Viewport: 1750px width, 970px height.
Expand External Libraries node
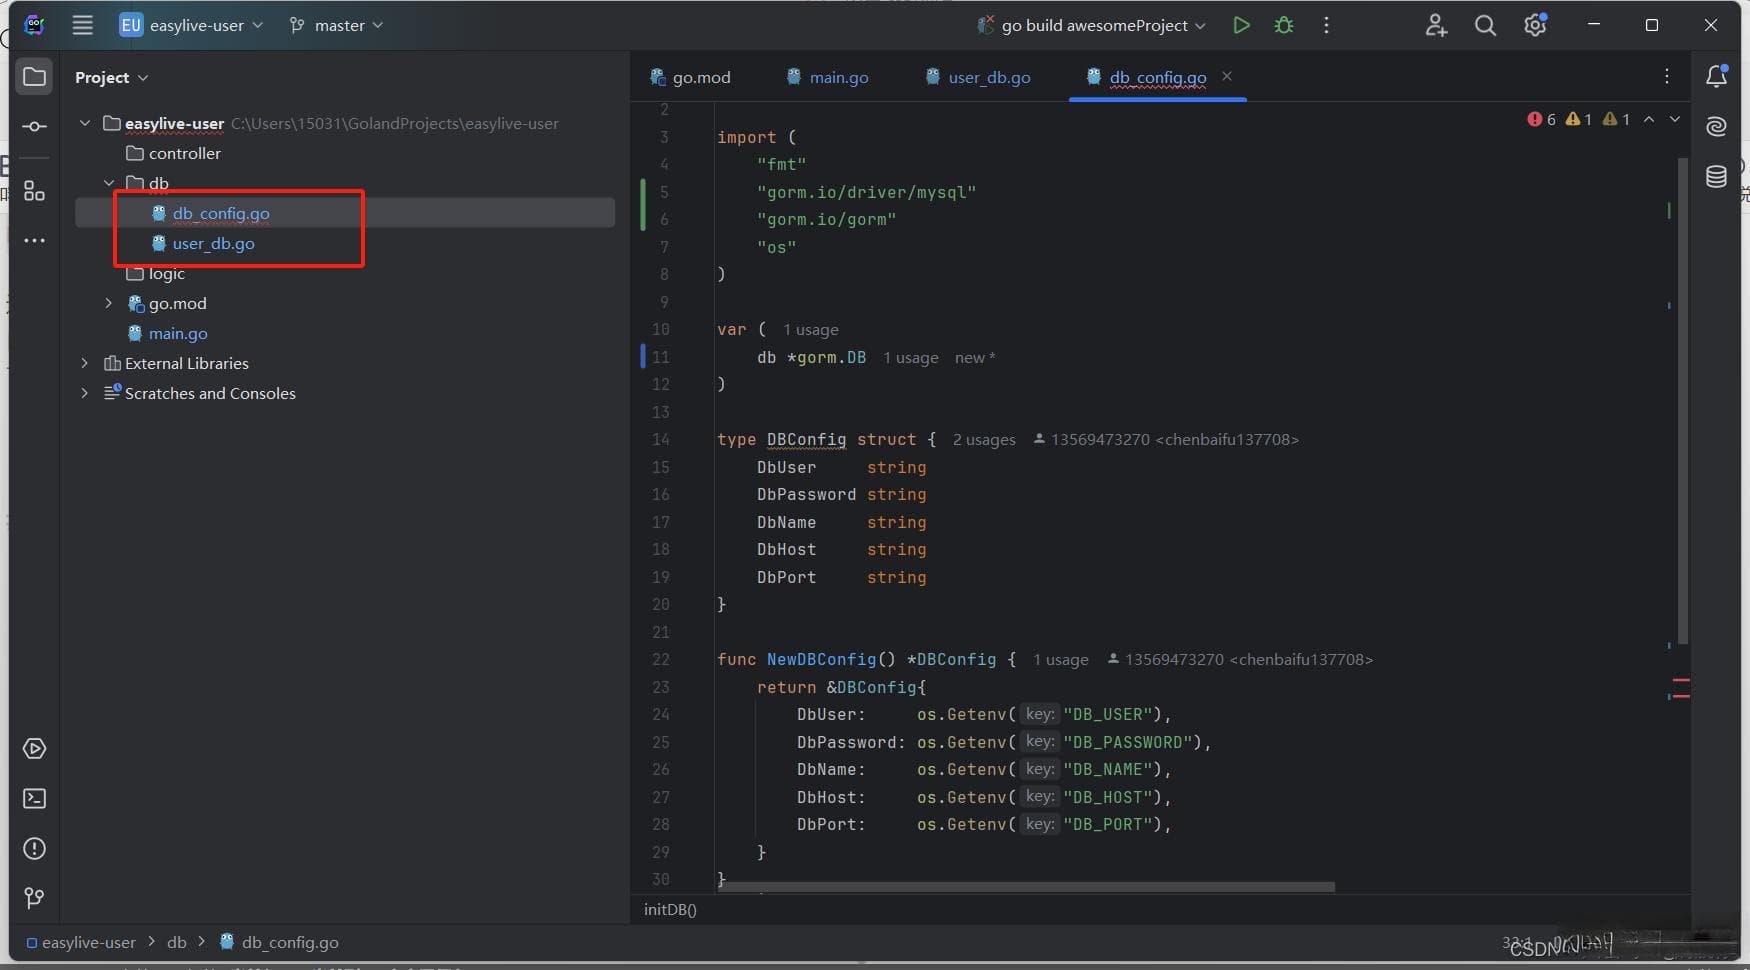[x=85, y=363]
